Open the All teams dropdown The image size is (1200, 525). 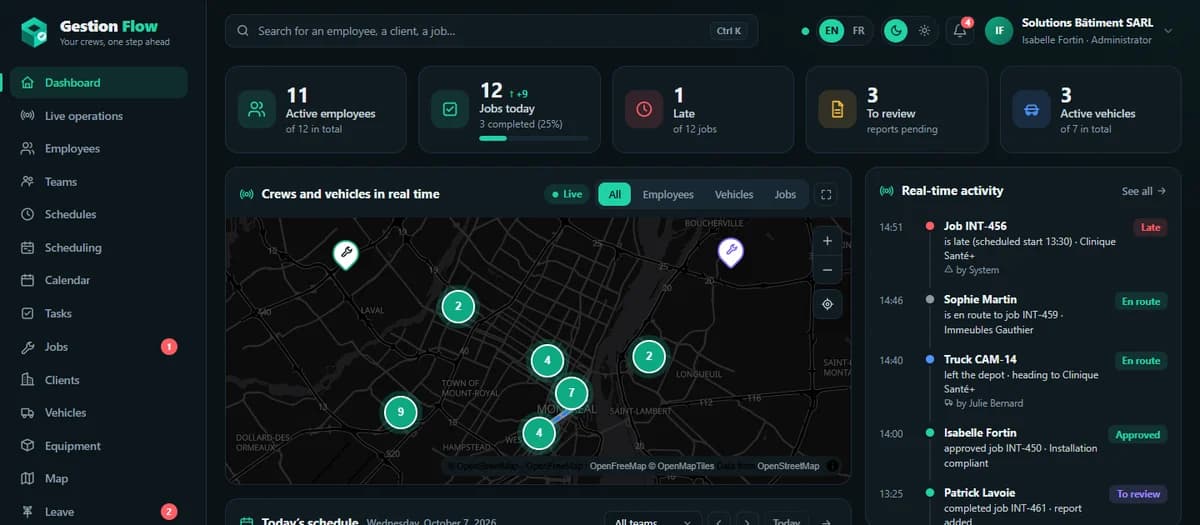pyautogui.click(x=653, y=521)
